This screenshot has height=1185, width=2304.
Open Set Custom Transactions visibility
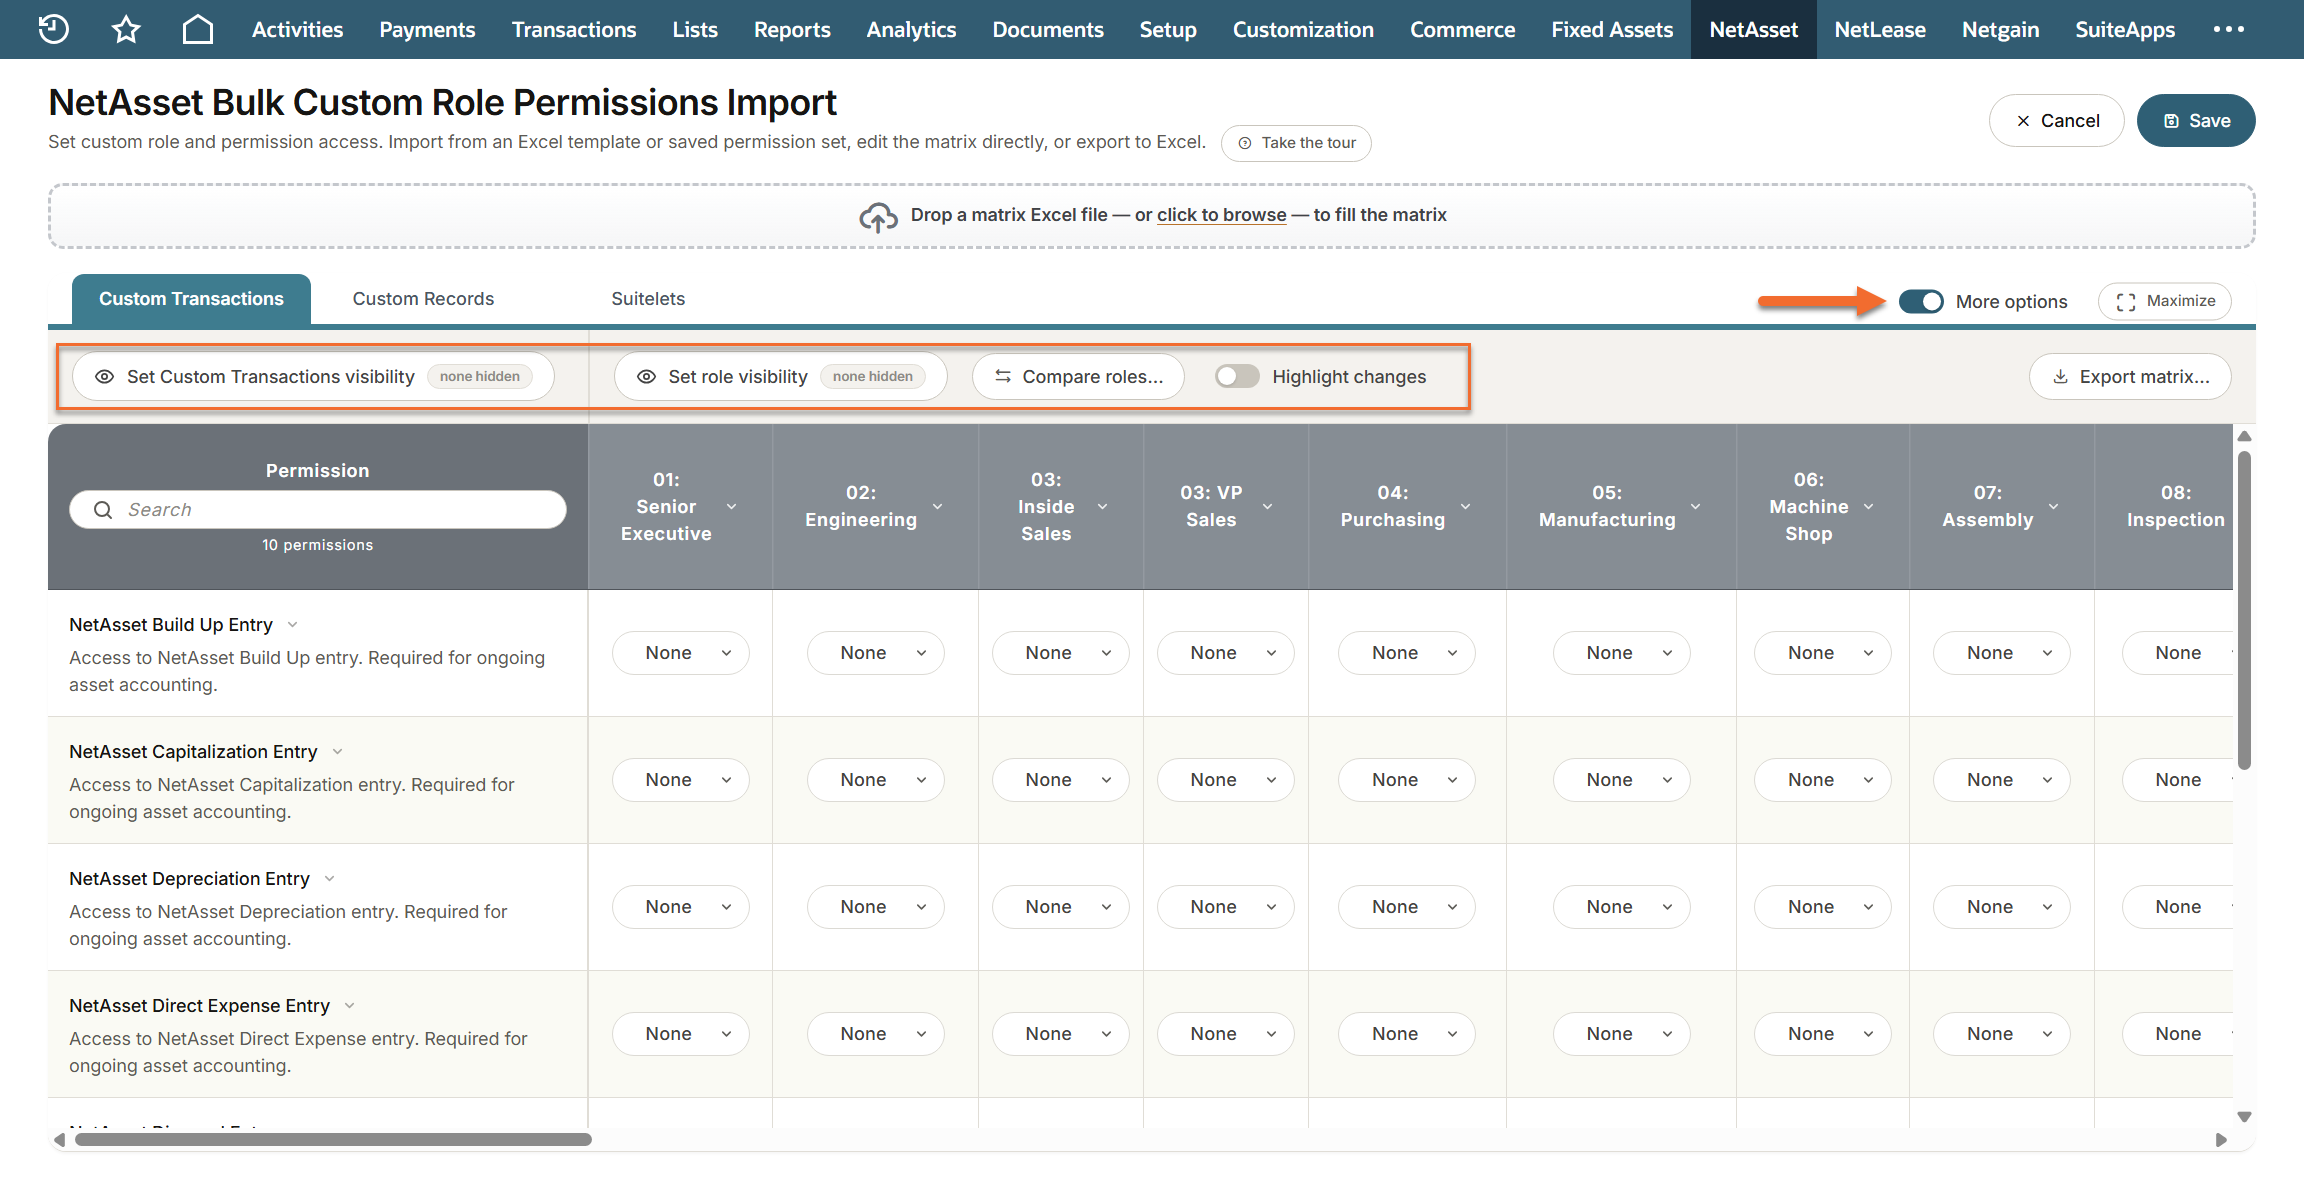(x=313, y=376)
